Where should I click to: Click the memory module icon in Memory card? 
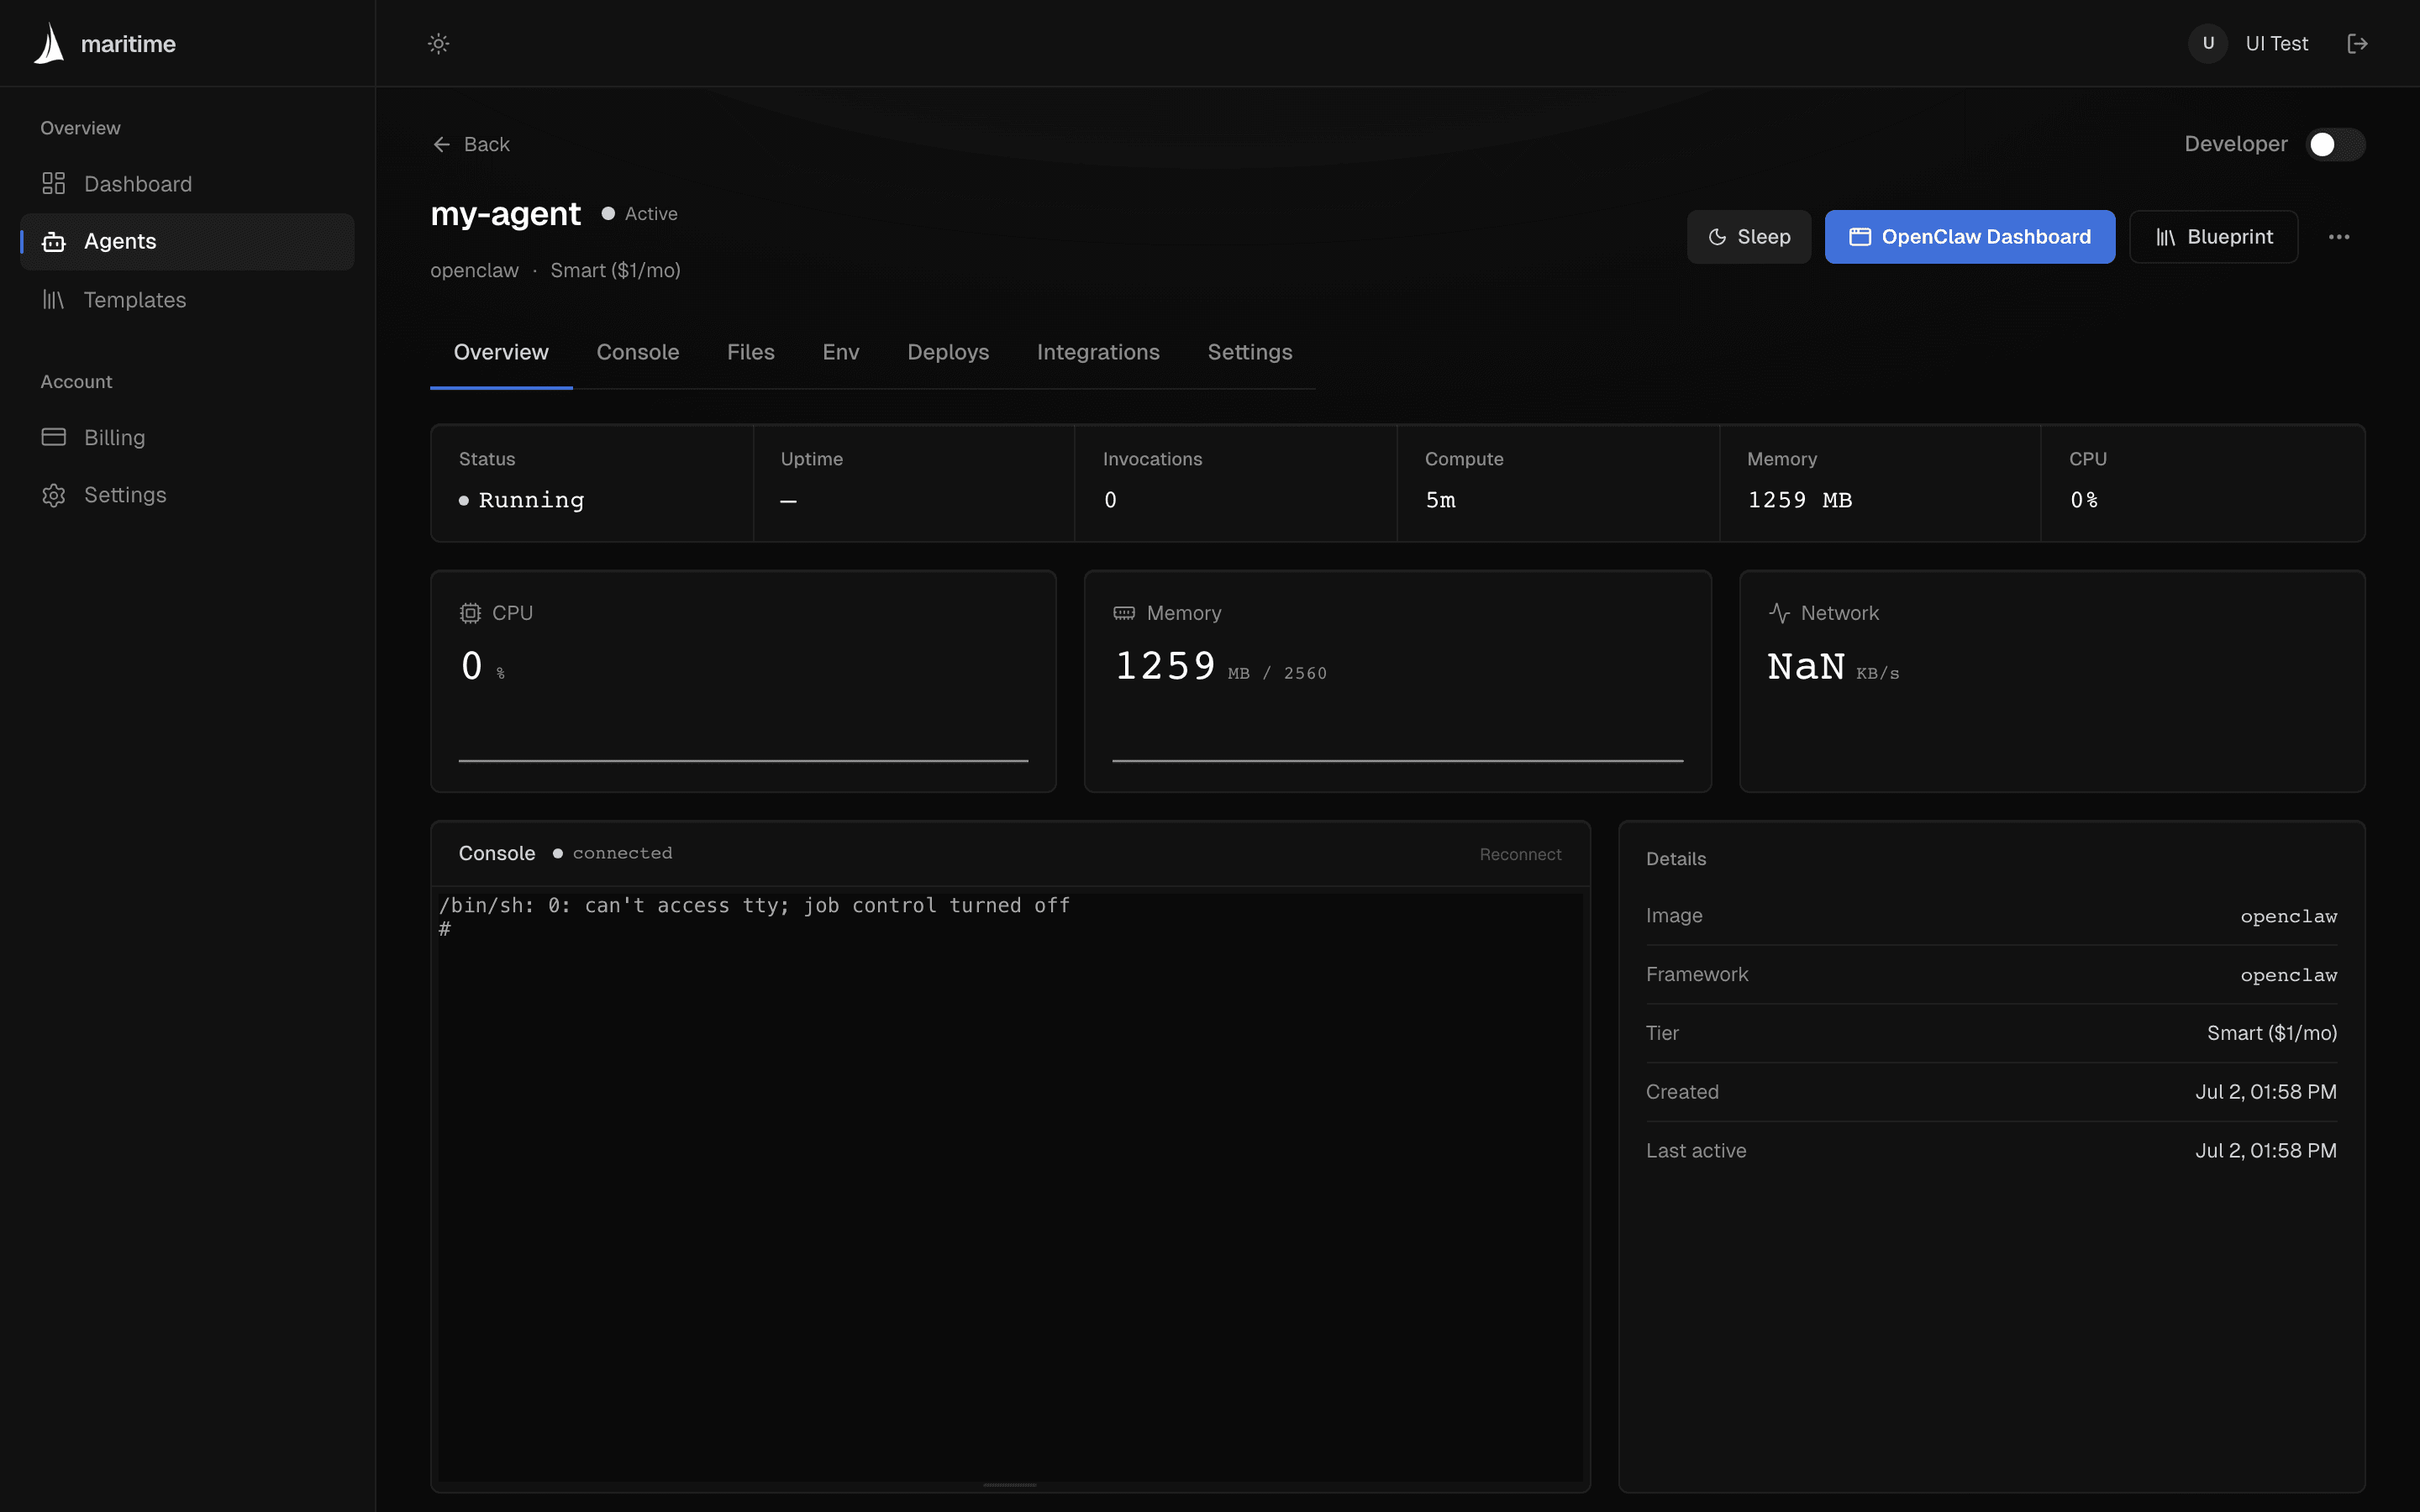pos(1124,613)
